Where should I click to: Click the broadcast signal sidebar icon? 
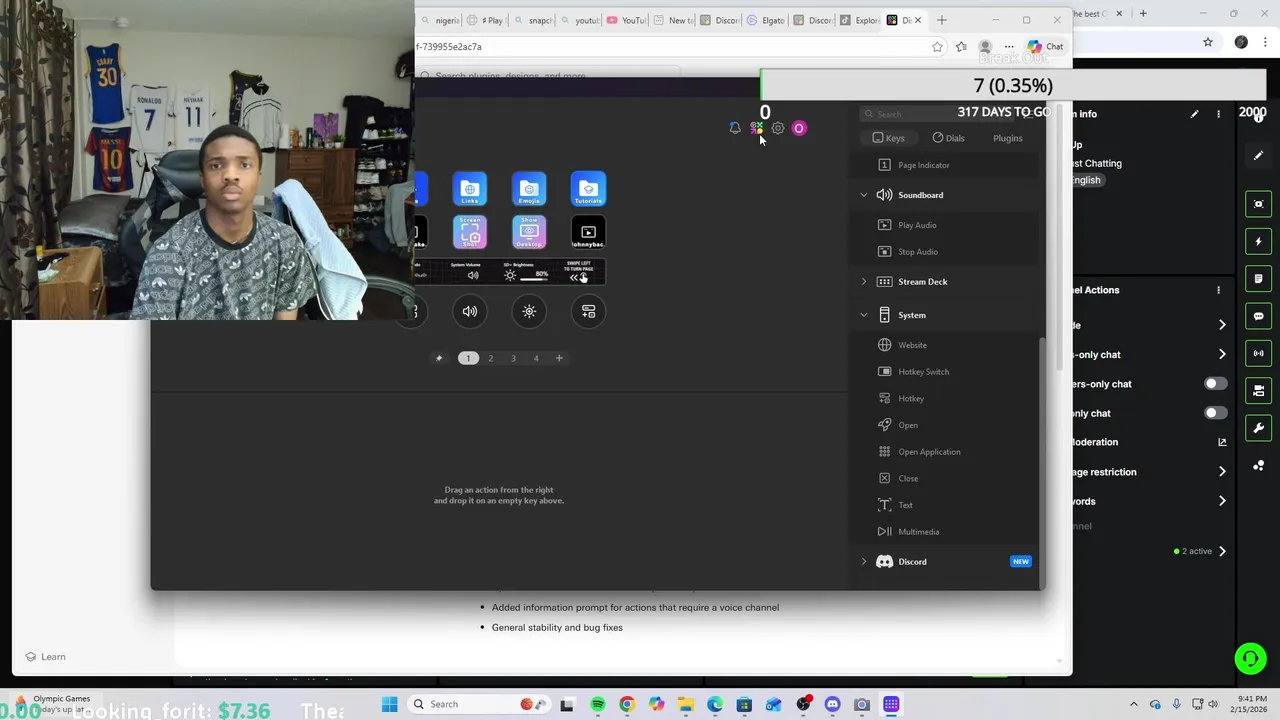click(1259, 353)
